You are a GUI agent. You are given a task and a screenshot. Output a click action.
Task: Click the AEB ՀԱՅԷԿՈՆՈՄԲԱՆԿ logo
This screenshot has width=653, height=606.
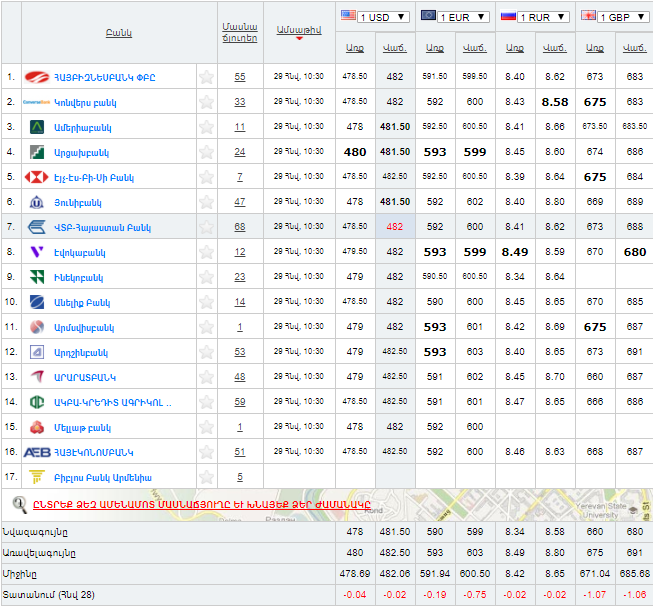tap(37, 452)
